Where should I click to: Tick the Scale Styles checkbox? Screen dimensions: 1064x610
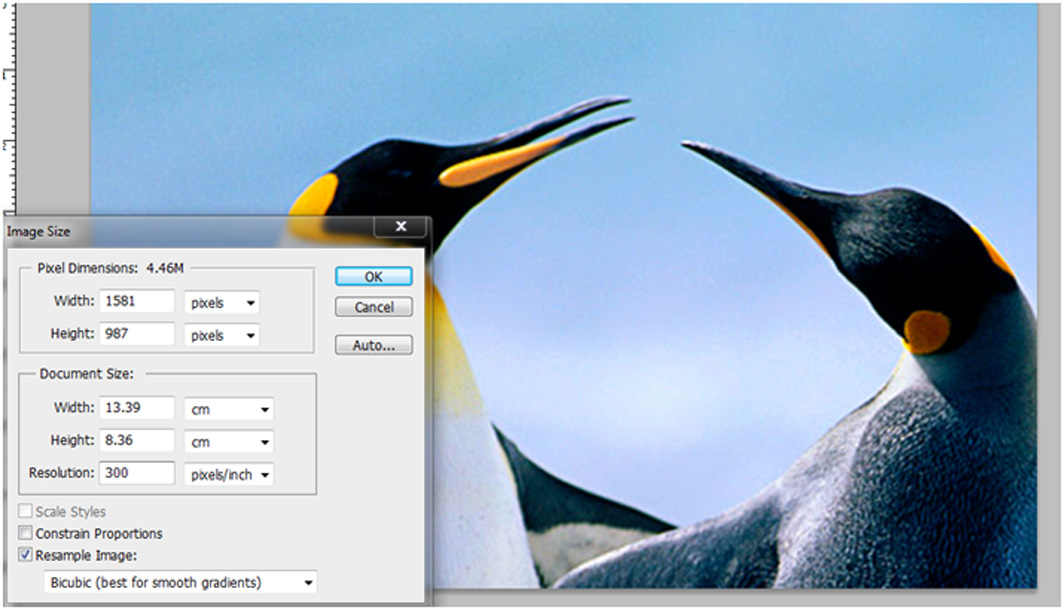[x=26, y=511]
